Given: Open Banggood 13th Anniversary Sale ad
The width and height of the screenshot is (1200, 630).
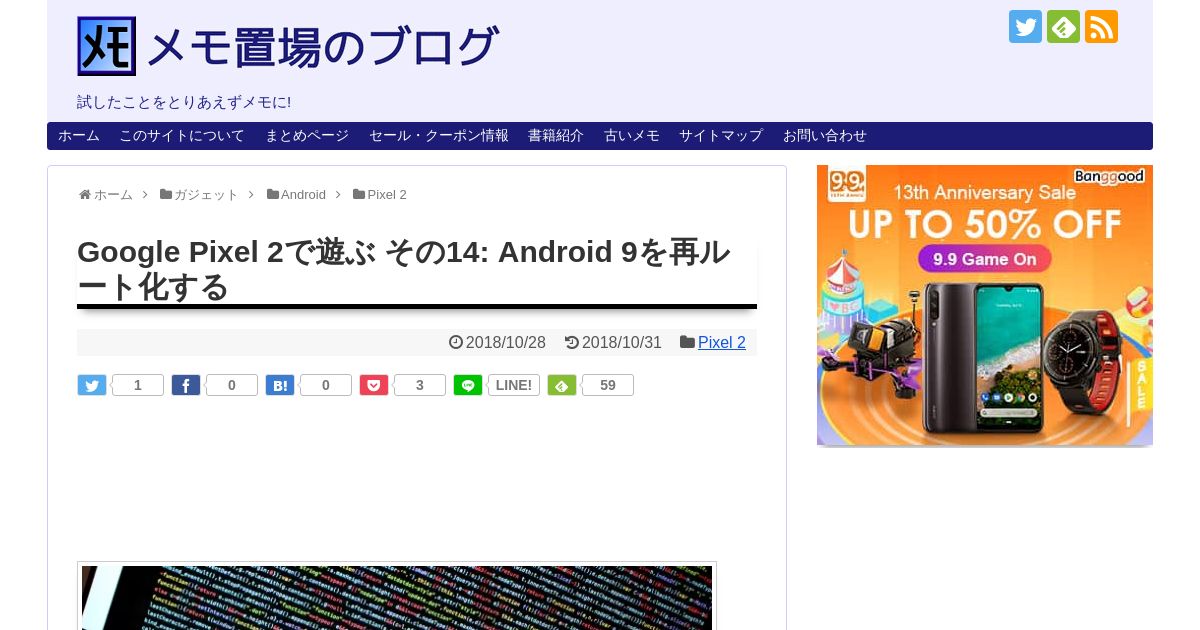Looking at the screenshot, I should tap(985, 305).
